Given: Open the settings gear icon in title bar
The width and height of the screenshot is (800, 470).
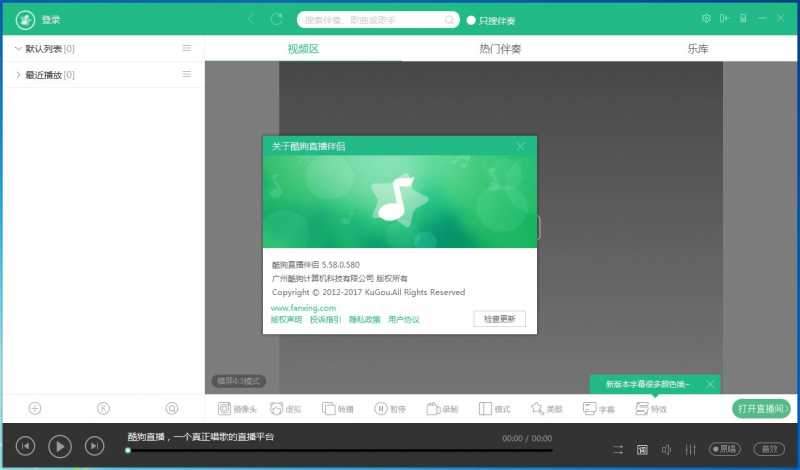Looking at the screenshot, I should click(x=706, y=18).
